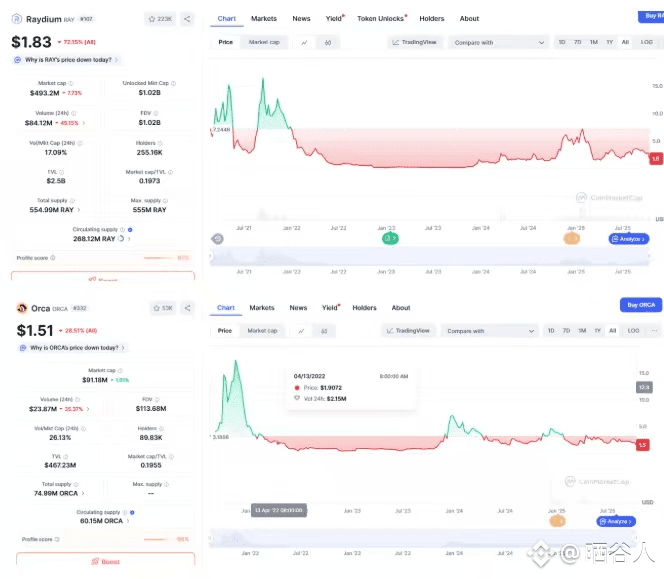664x579 pixels.
Task: Open the green event marker near Jan '23
Action: (x=390, y=238)
